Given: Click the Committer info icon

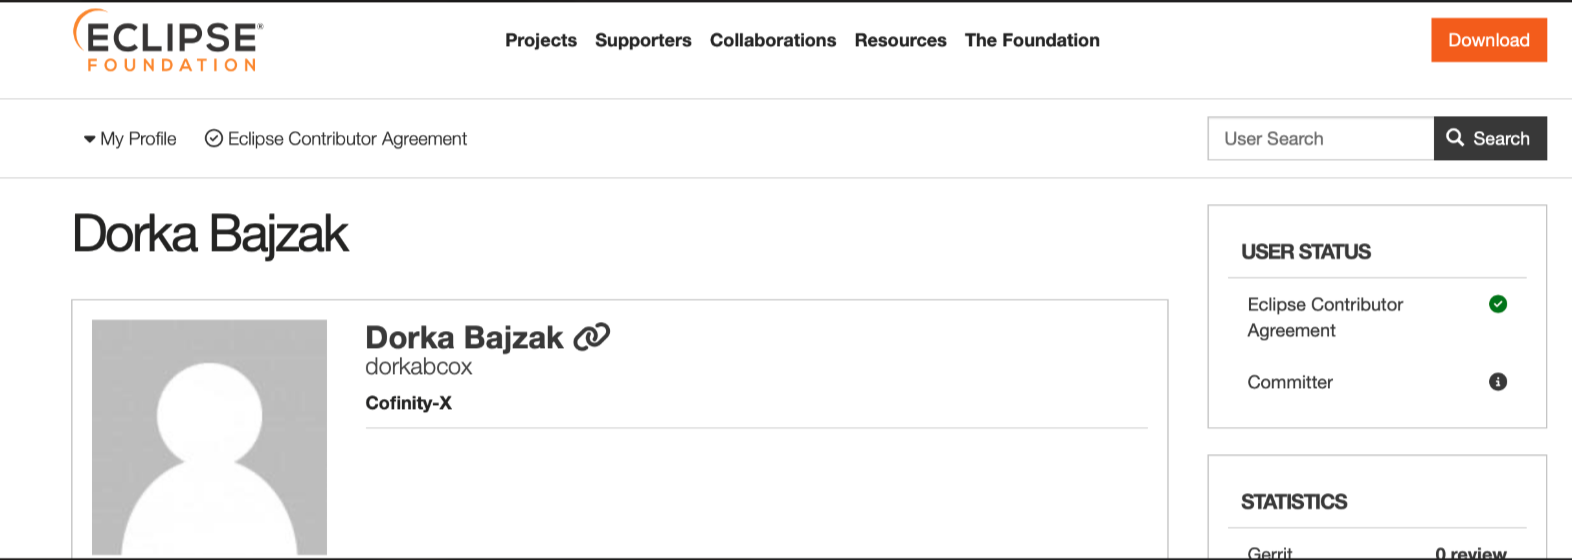Looking at the screenshot, I should pos(1497,382).
